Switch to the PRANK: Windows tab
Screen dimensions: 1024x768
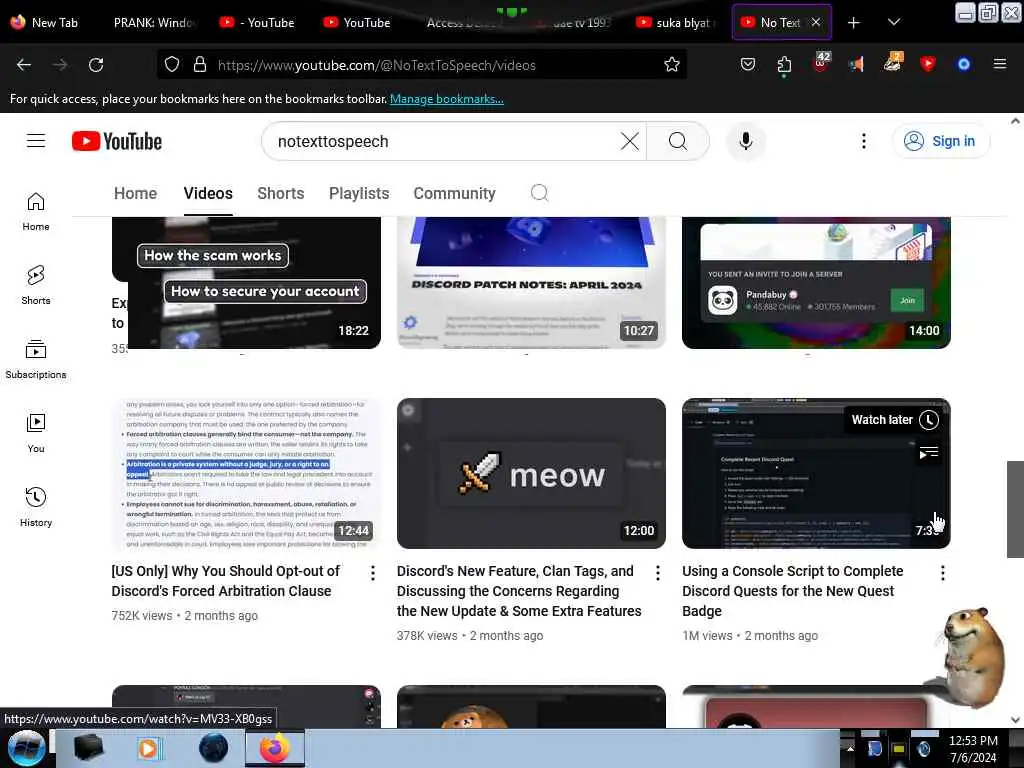click(x=154, y=22)
